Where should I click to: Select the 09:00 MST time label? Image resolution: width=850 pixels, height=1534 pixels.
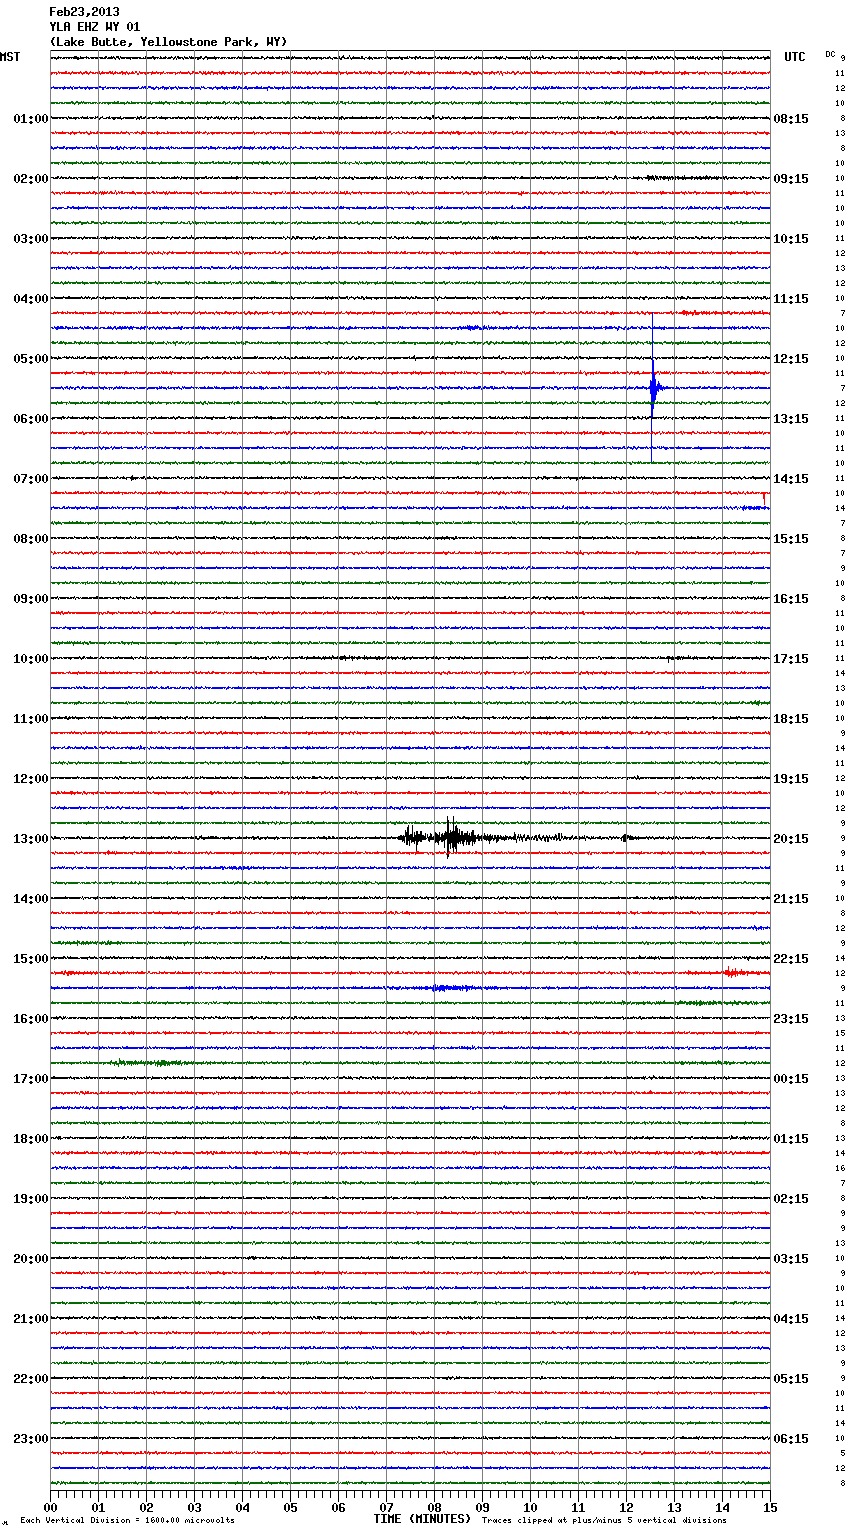tap(31, 599)
